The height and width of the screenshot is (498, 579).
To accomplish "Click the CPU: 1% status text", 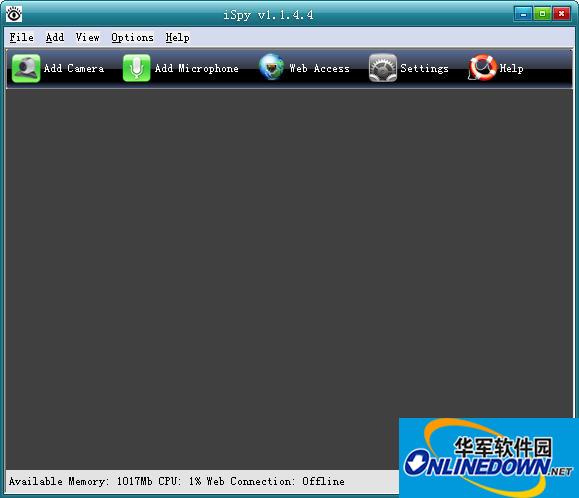I will (179, 481).
